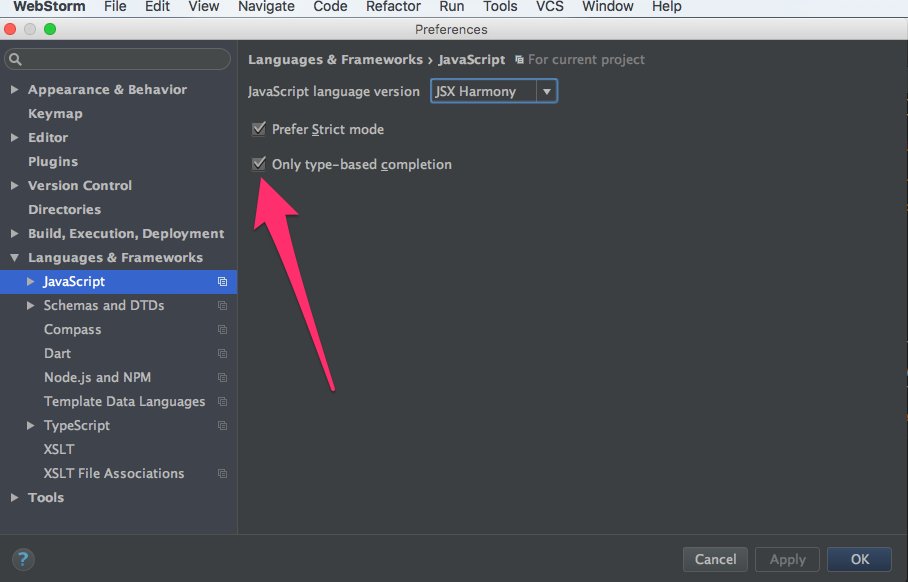Open the View menu
The image size is (908, 582).
(204, 7)
